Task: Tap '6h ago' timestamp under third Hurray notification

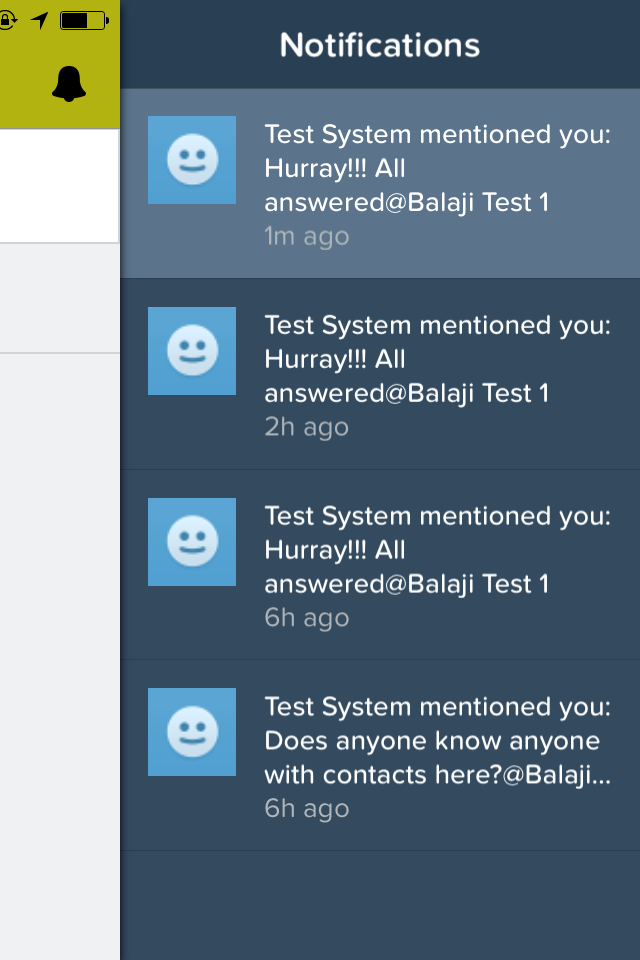Action: (x=307, y=618)
